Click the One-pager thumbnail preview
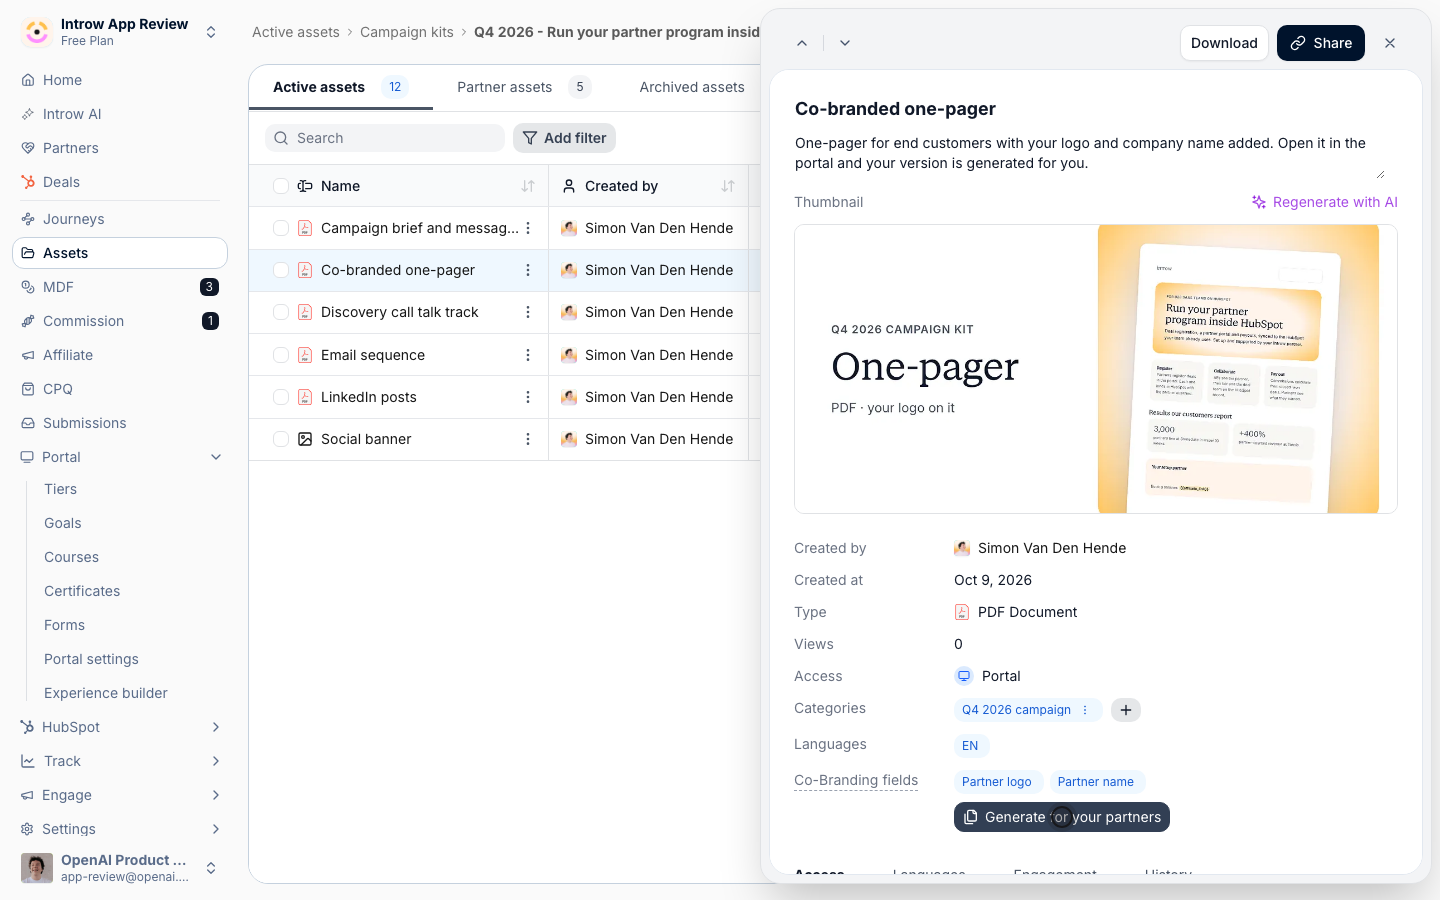Screen dimensions: 1440x900 coord(1096,369)
